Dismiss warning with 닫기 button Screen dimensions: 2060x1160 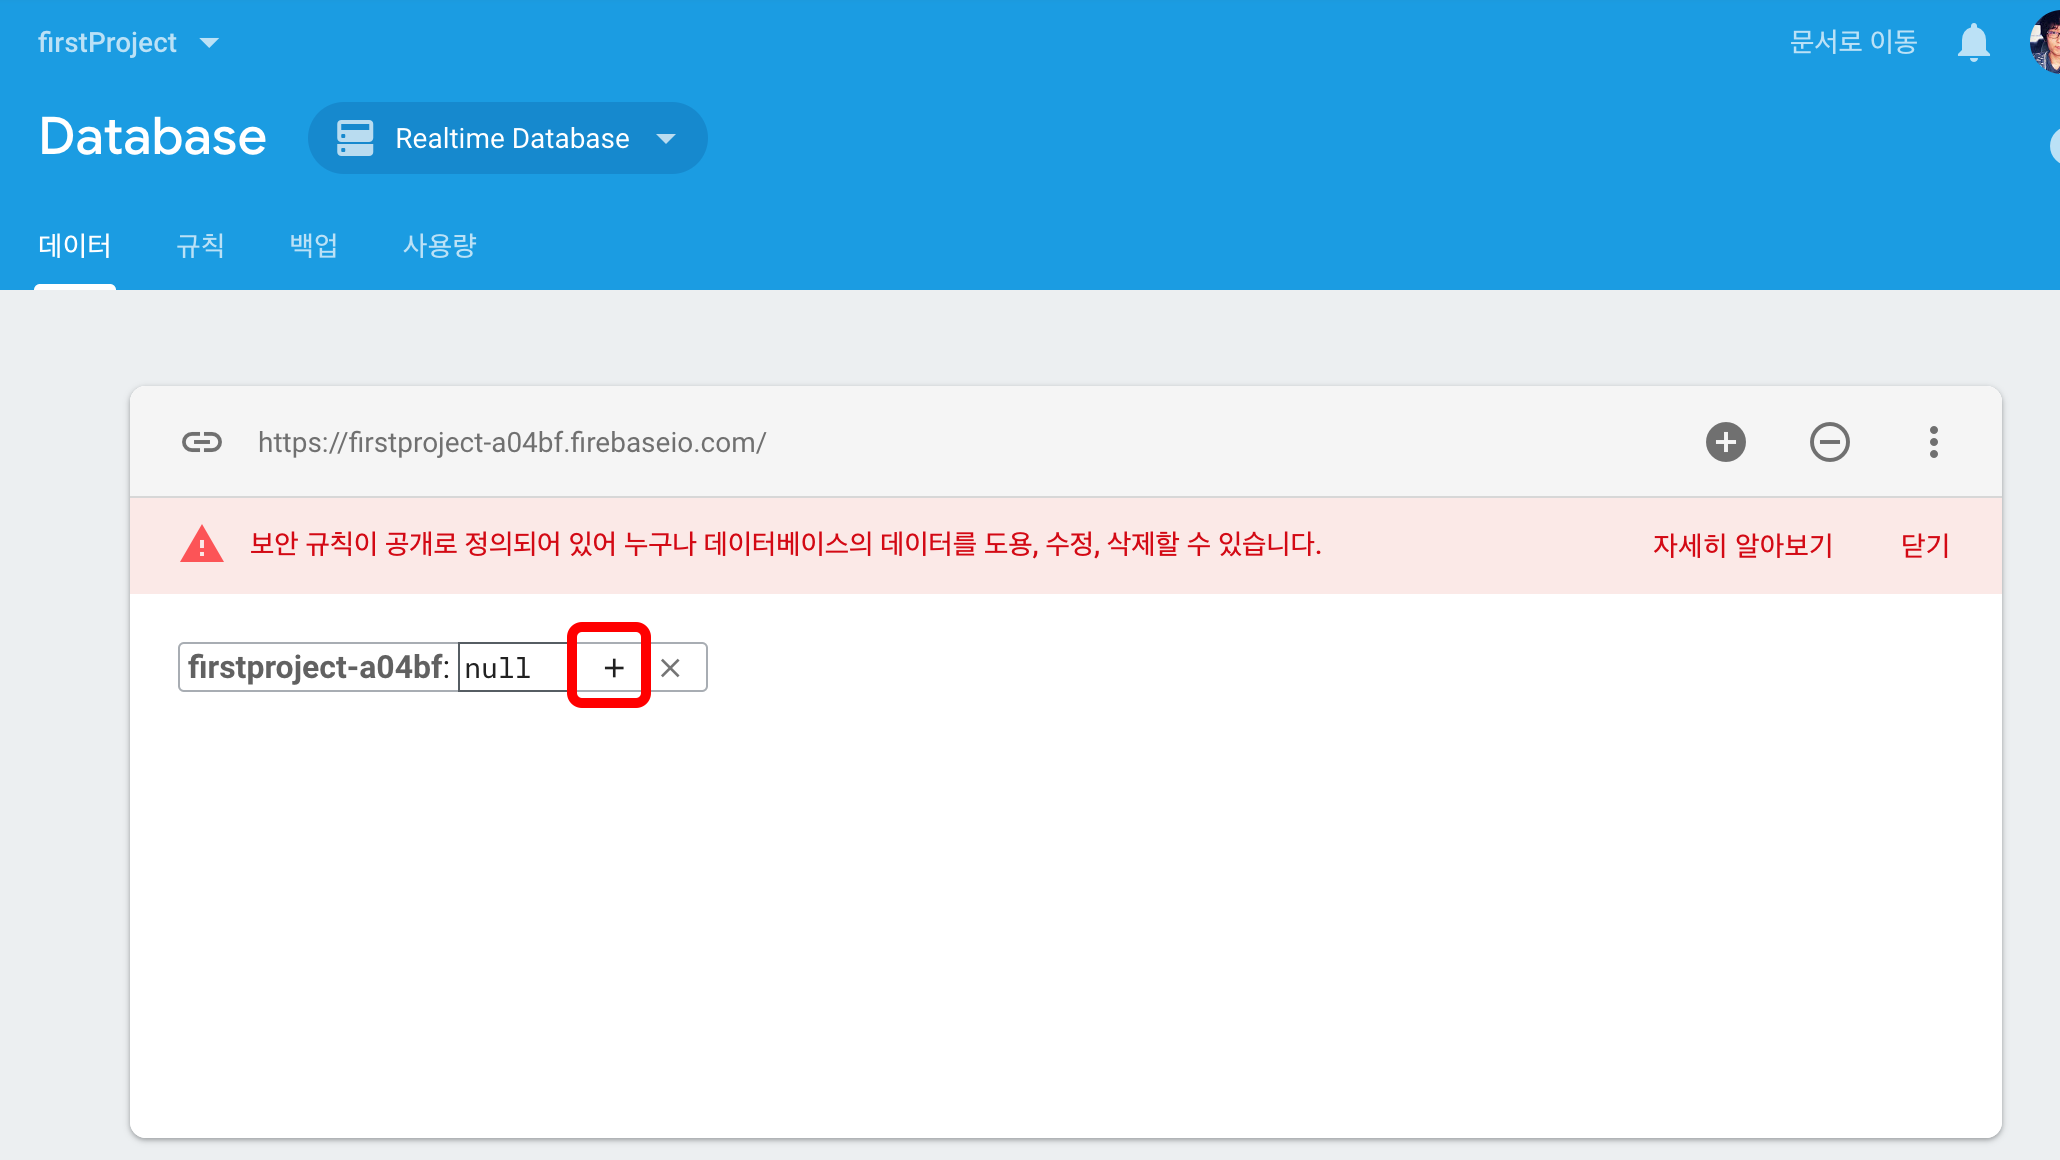1924,545
